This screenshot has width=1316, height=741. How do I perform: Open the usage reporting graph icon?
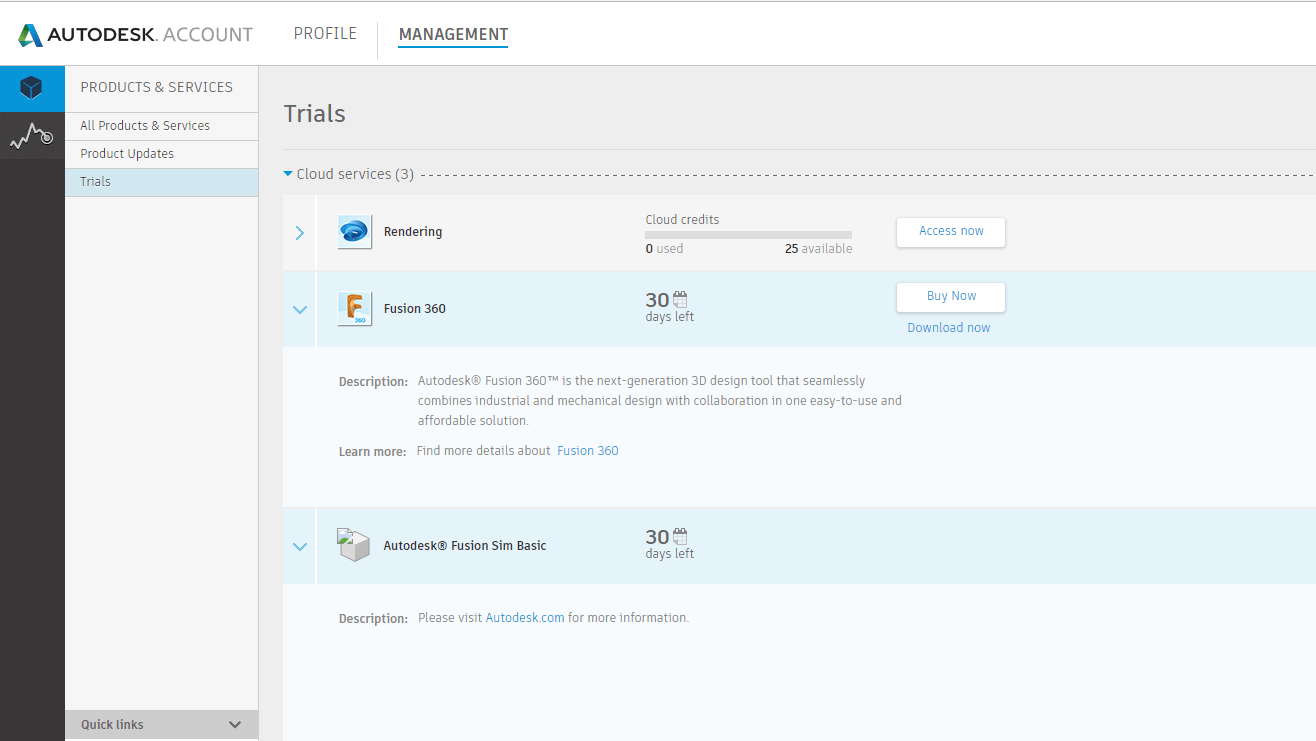(32, 135)
